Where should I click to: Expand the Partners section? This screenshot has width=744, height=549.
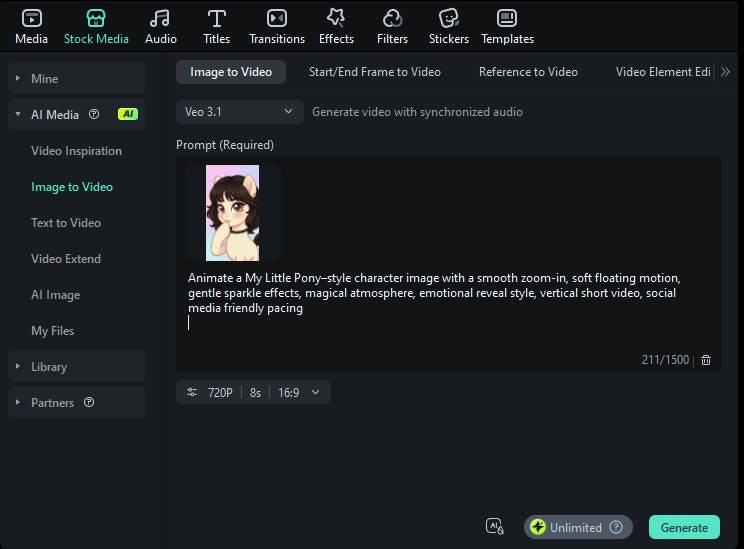[77, 402]
